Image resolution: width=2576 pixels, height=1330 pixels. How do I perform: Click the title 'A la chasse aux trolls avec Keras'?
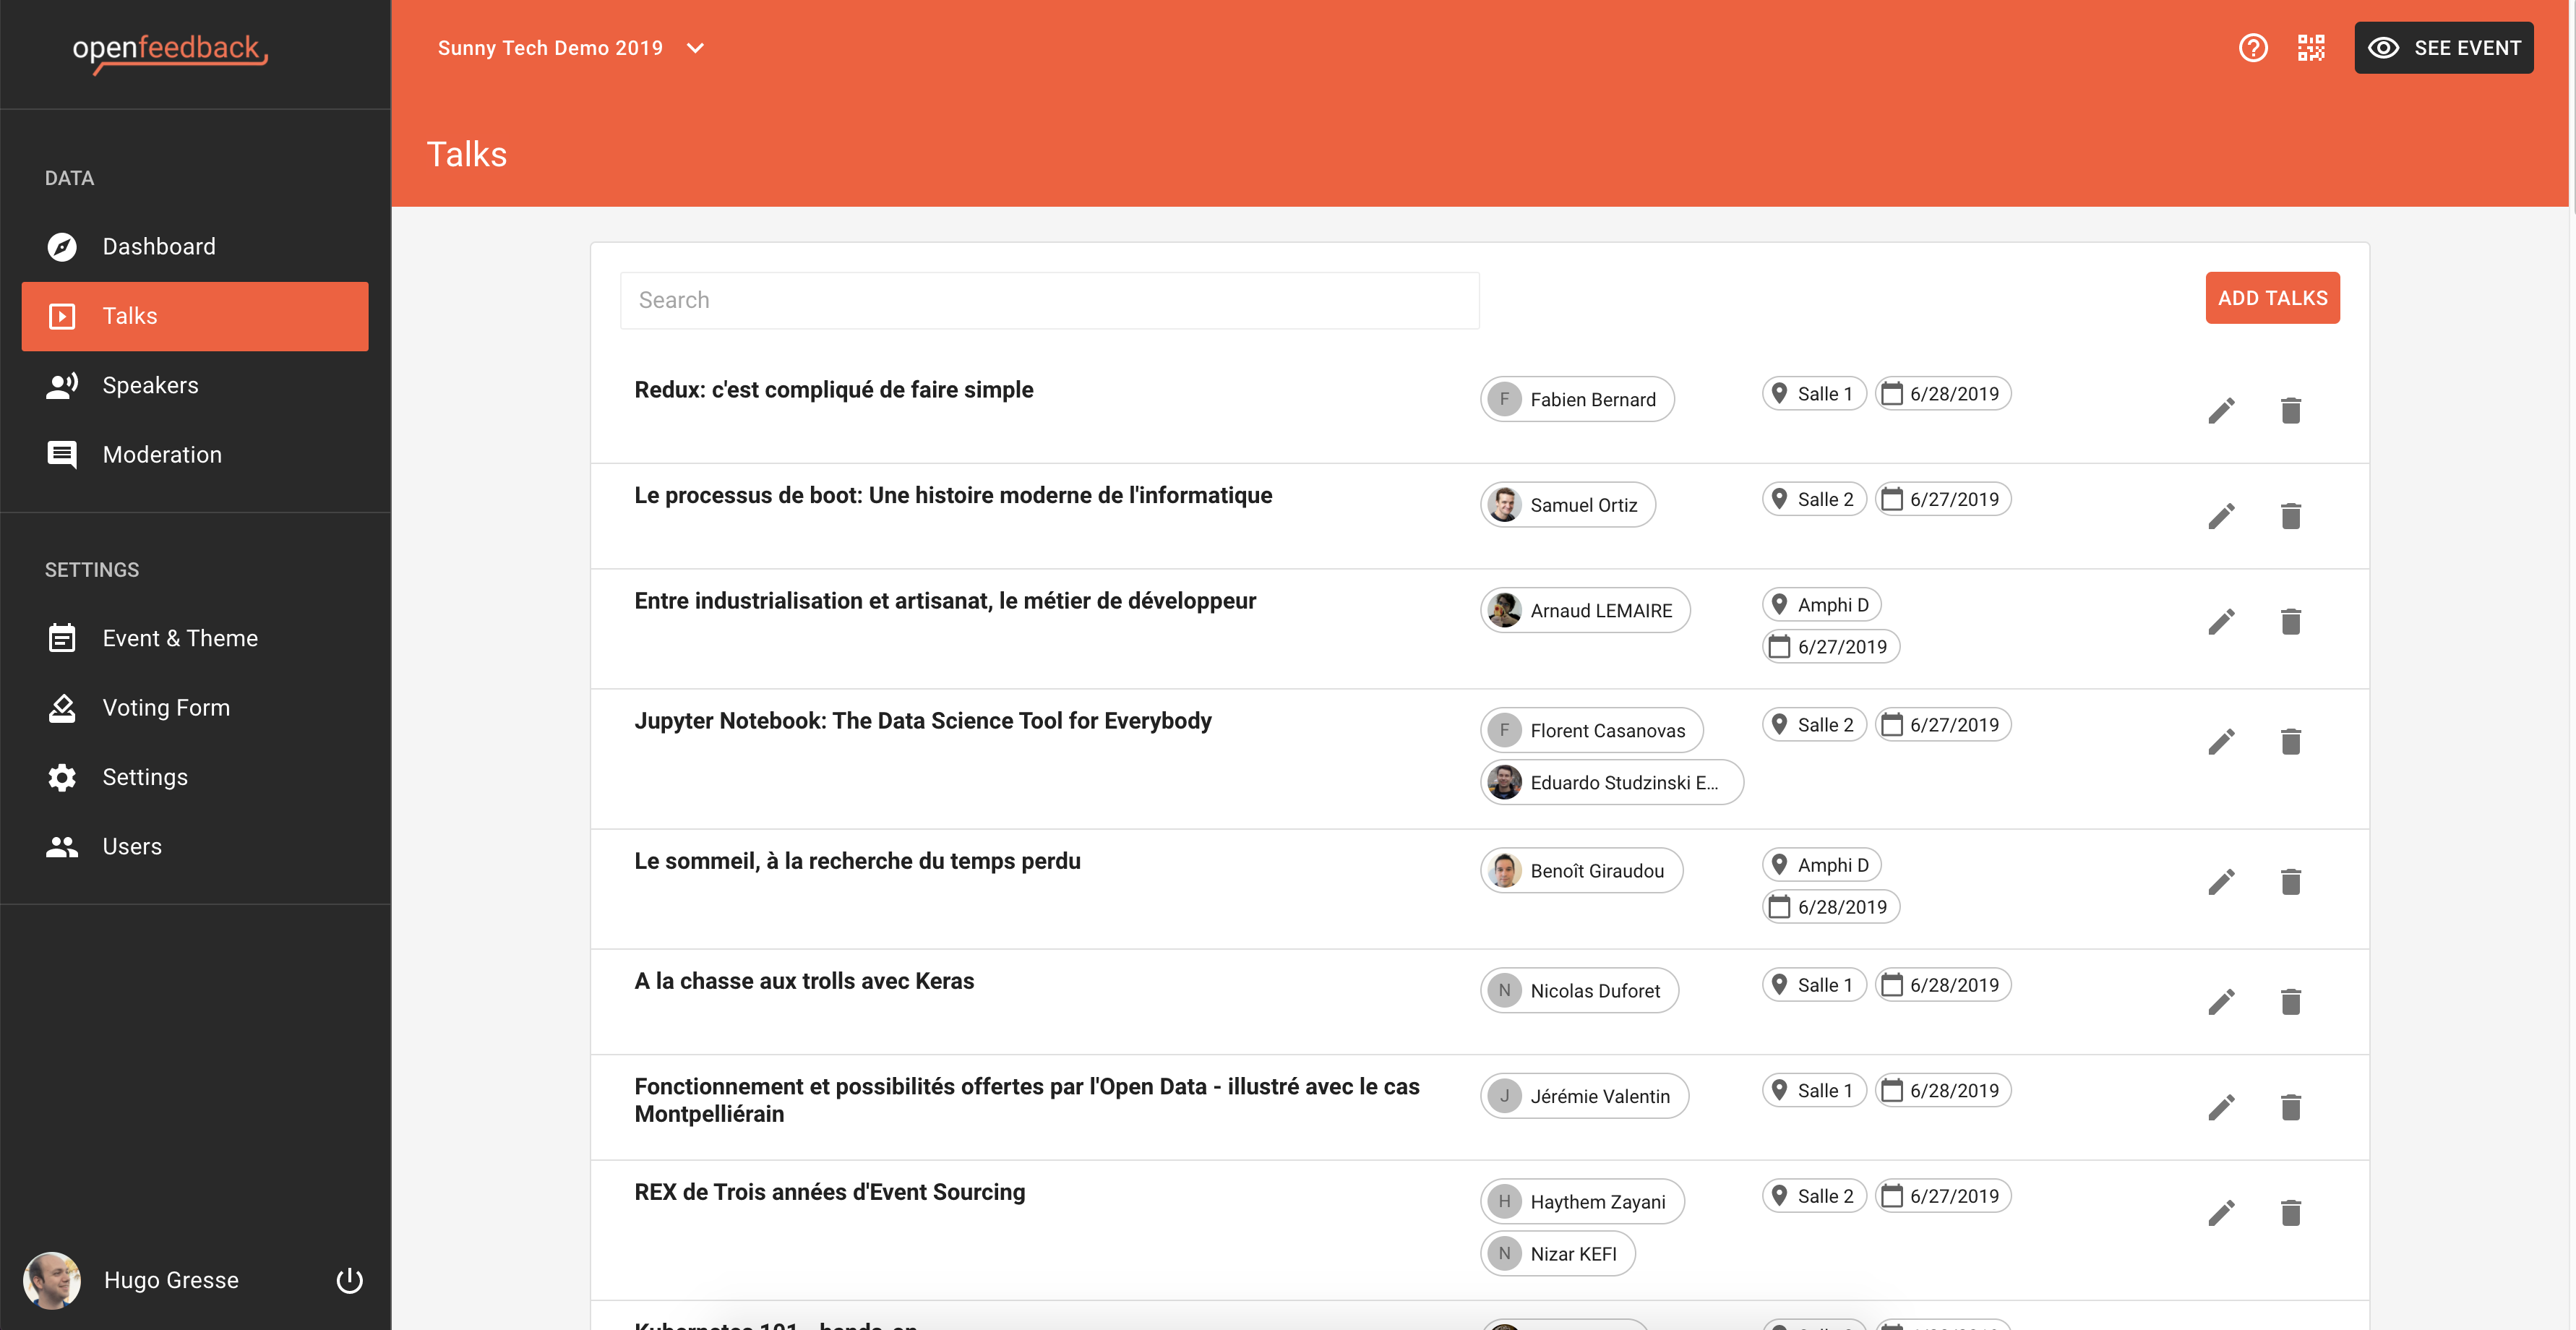[x=804, y=981]
